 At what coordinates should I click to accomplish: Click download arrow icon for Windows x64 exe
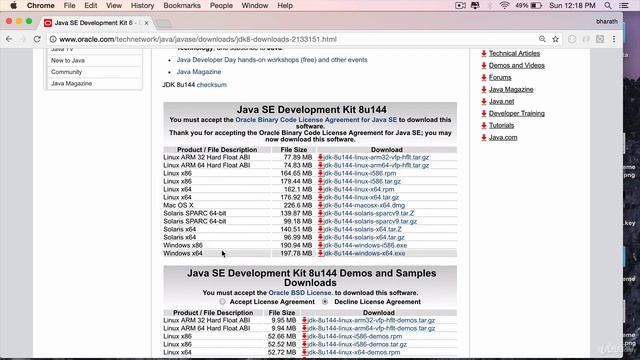pos(320,253)
